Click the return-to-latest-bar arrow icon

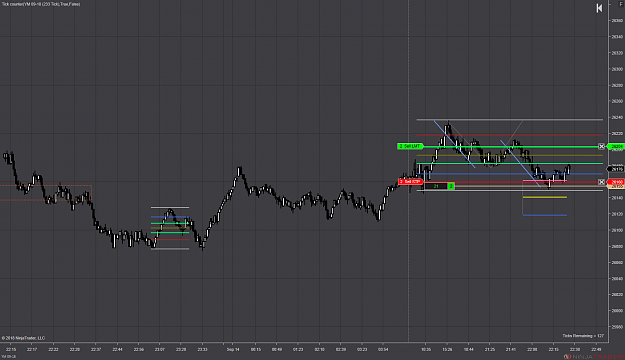[599, 8]
